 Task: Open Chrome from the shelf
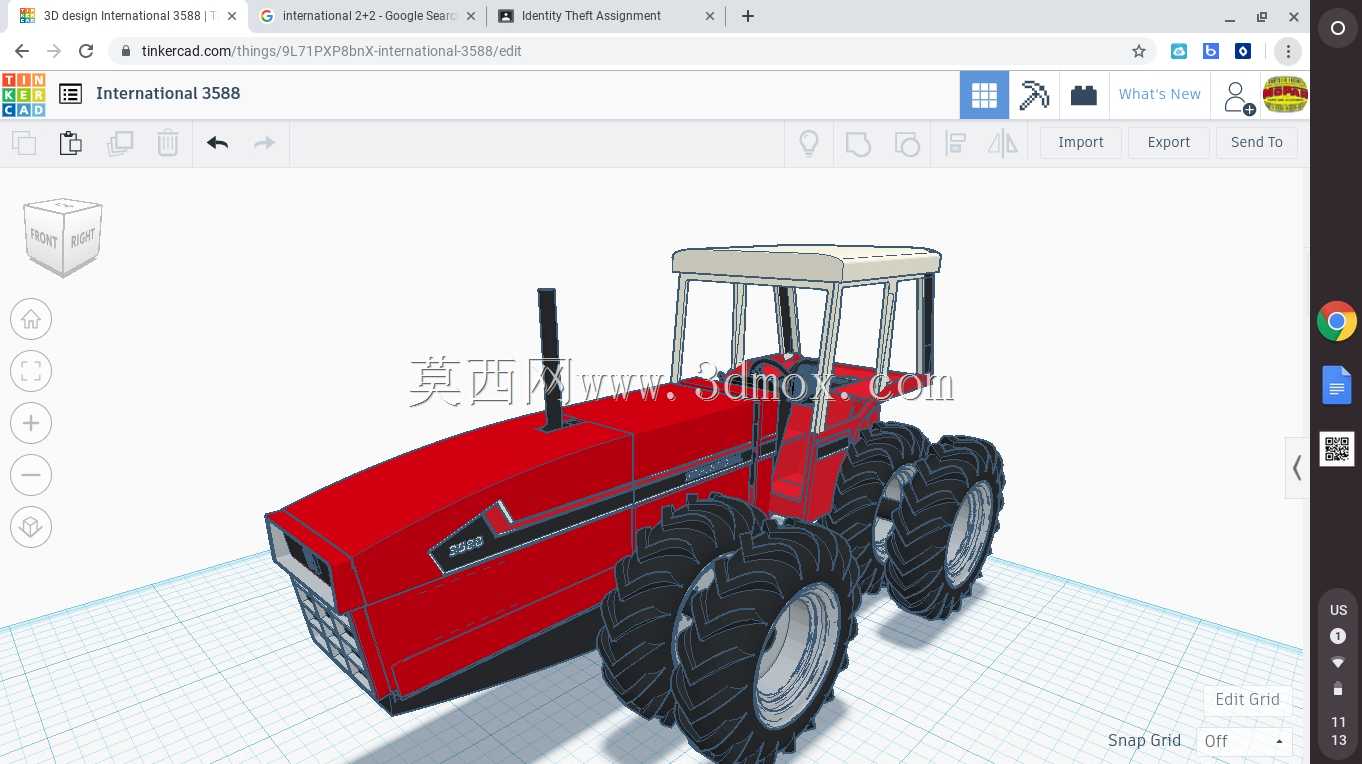pos(1337,322)
